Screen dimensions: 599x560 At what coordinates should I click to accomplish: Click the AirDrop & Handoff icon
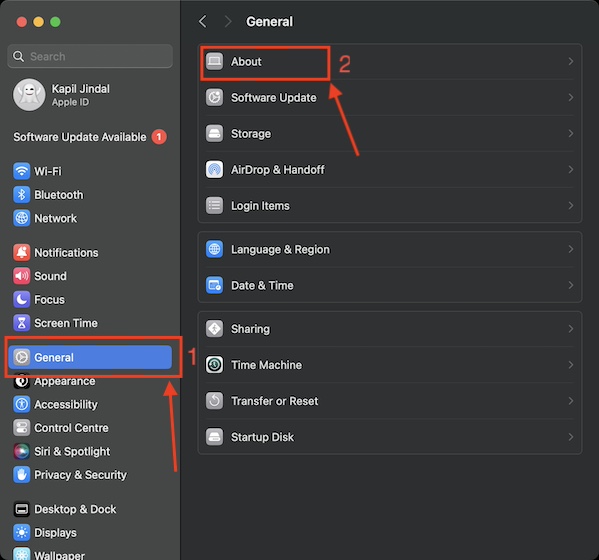[x=214, y=170]
